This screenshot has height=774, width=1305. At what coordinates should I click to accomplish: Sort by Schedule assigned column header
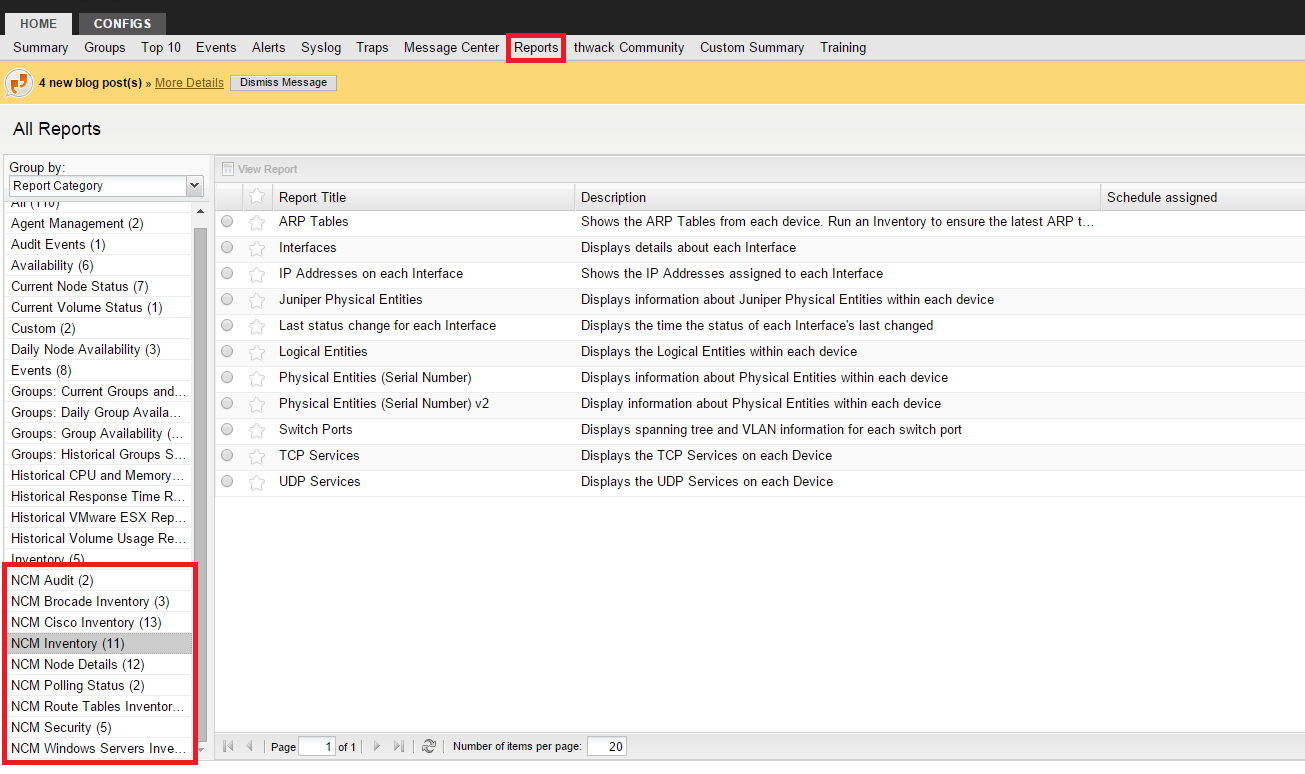tap(1202, 198)
